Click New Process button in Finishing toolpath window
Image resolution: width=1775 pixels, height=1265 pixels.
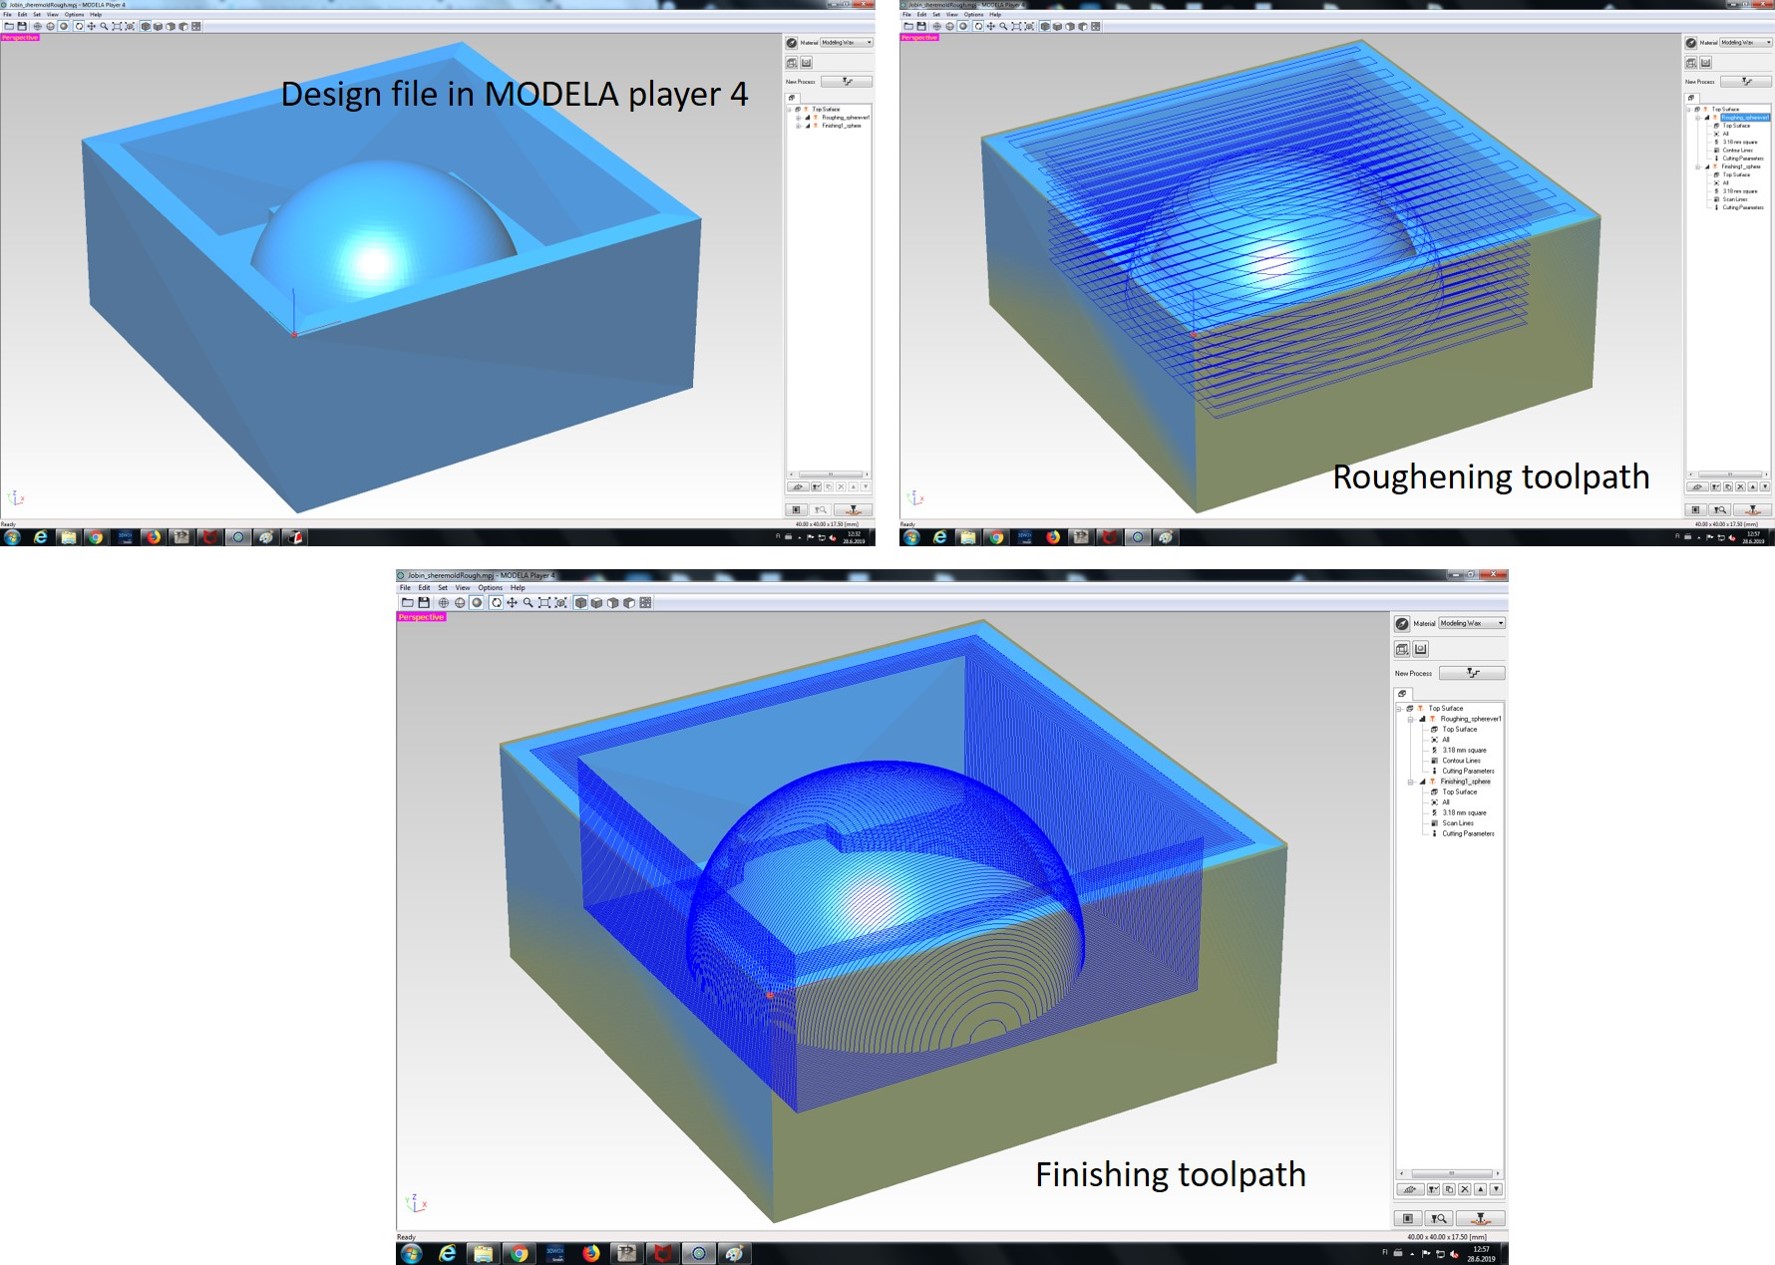1472,673
